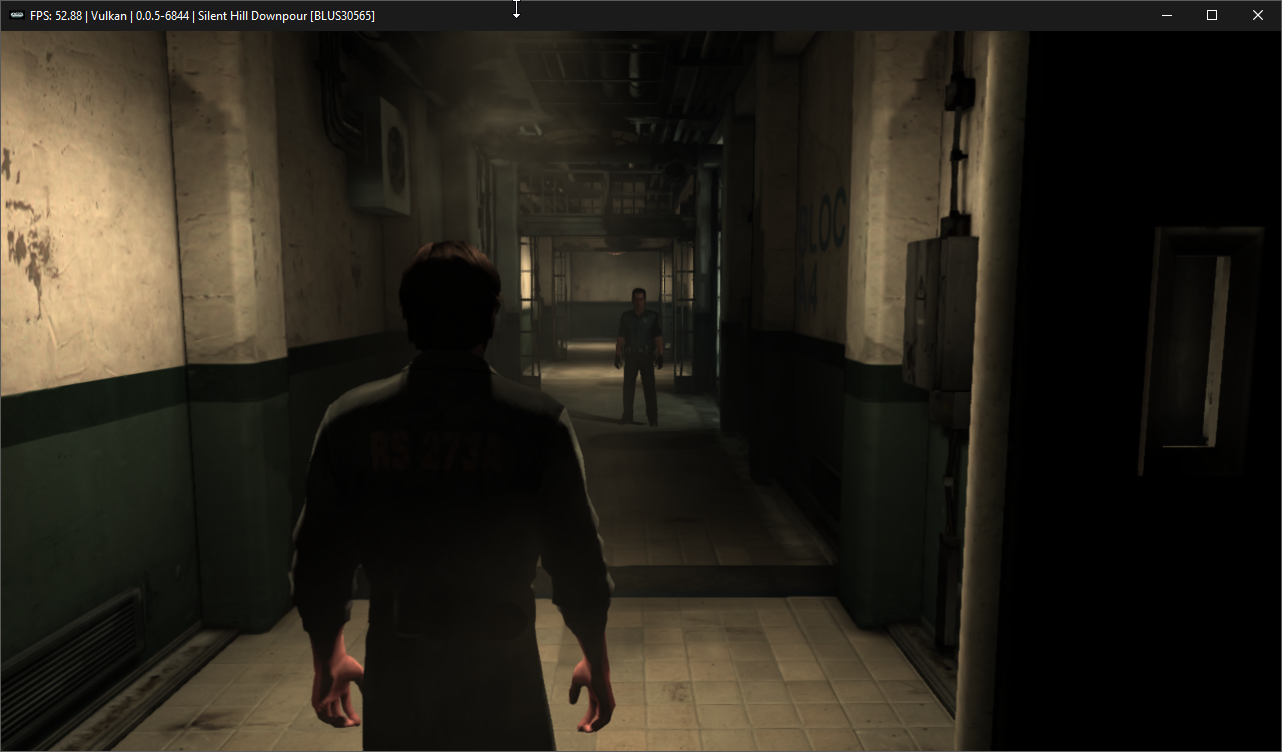Click the FPS and Silent Hill Downpour title text

[203, 16]
